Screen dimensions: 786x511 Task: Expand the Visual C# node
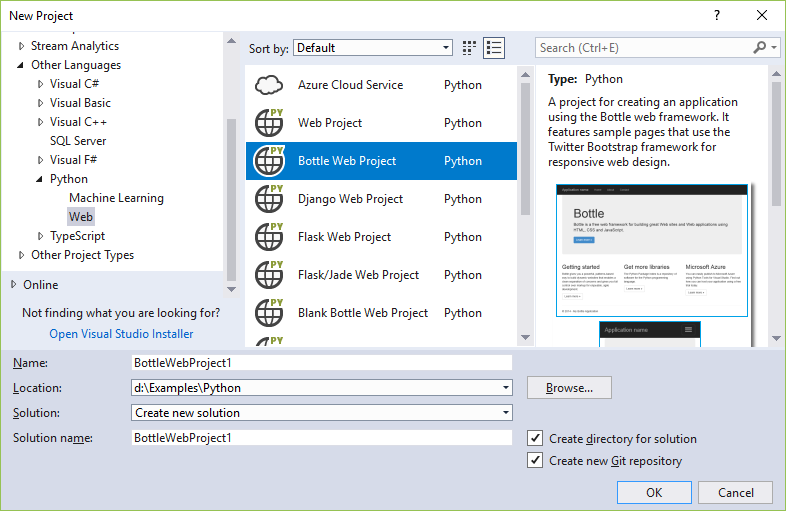click(x=41, y=84)
